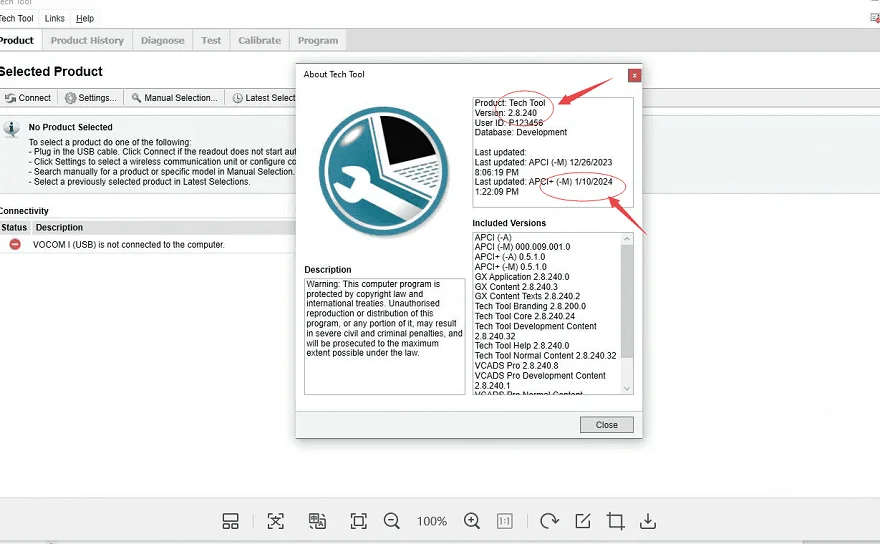Click the Database: Development line
Image resolution: width=880 pixels, height=544 pixels.
coord(521,132)
